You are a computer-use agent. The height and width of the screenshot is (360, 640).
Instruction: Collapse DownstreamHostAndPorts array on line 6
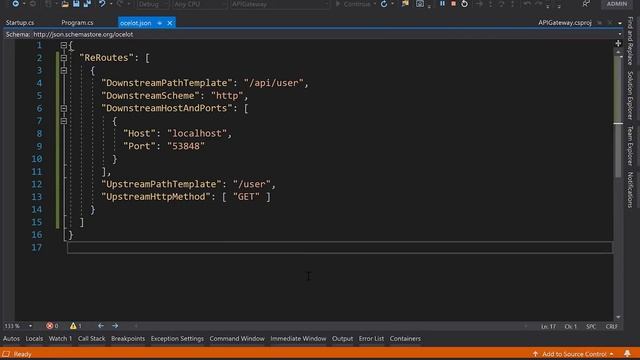click(64, 109)
